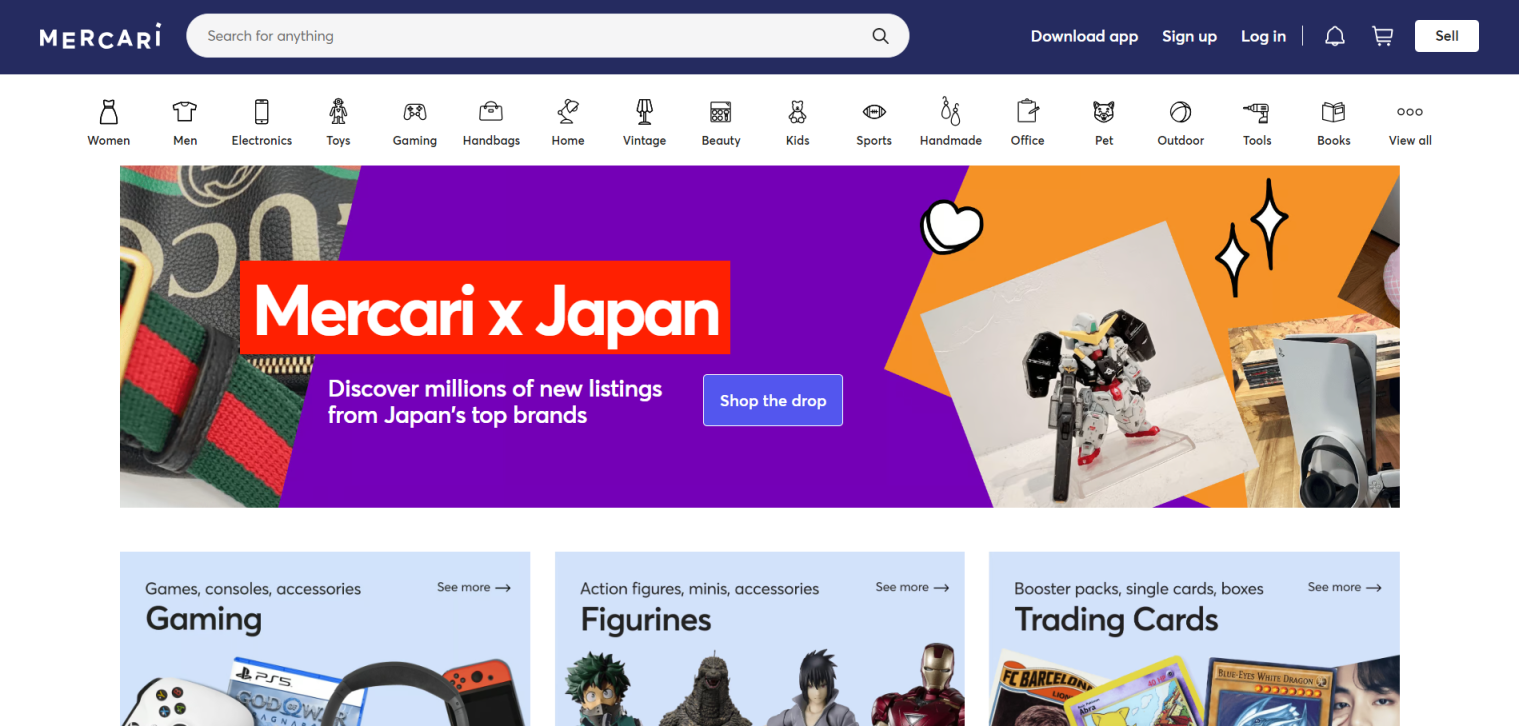Open the notifications bell icon
The height and width of the screenshot is (726, 1519).
click(1334, 35)
